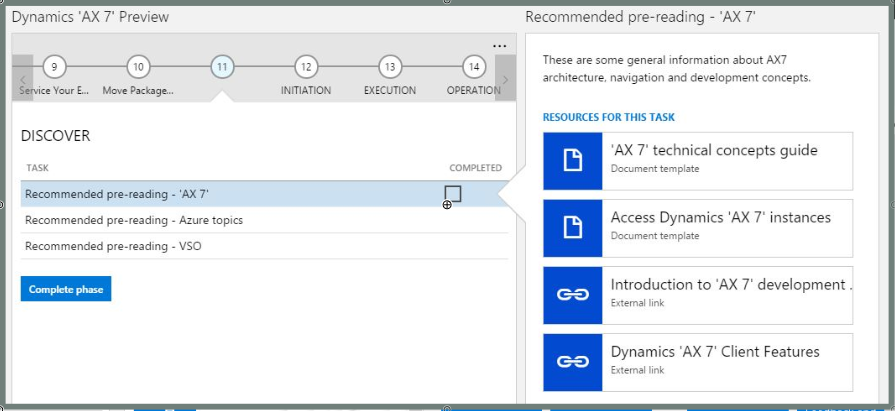Click the EXECUTION phase label
This screenshot has height=411, width=895.
390,90
